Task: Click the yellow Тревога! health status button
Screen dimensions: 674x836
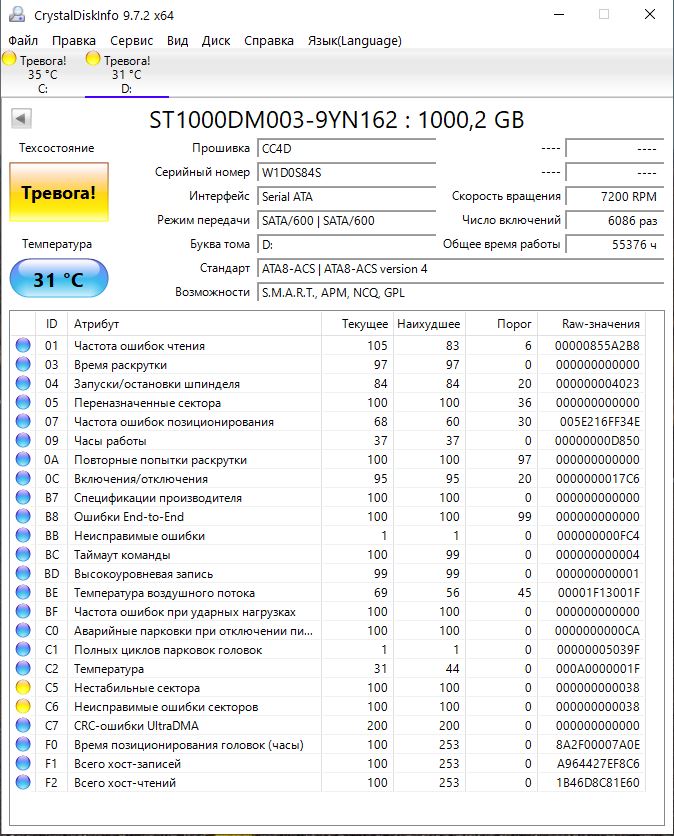Action: (x=59, y=192)
